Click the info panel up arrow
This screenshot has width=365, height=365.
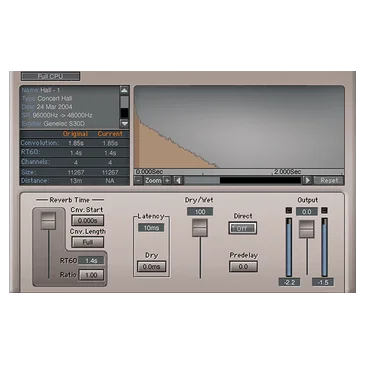click(x=124, y=90)
